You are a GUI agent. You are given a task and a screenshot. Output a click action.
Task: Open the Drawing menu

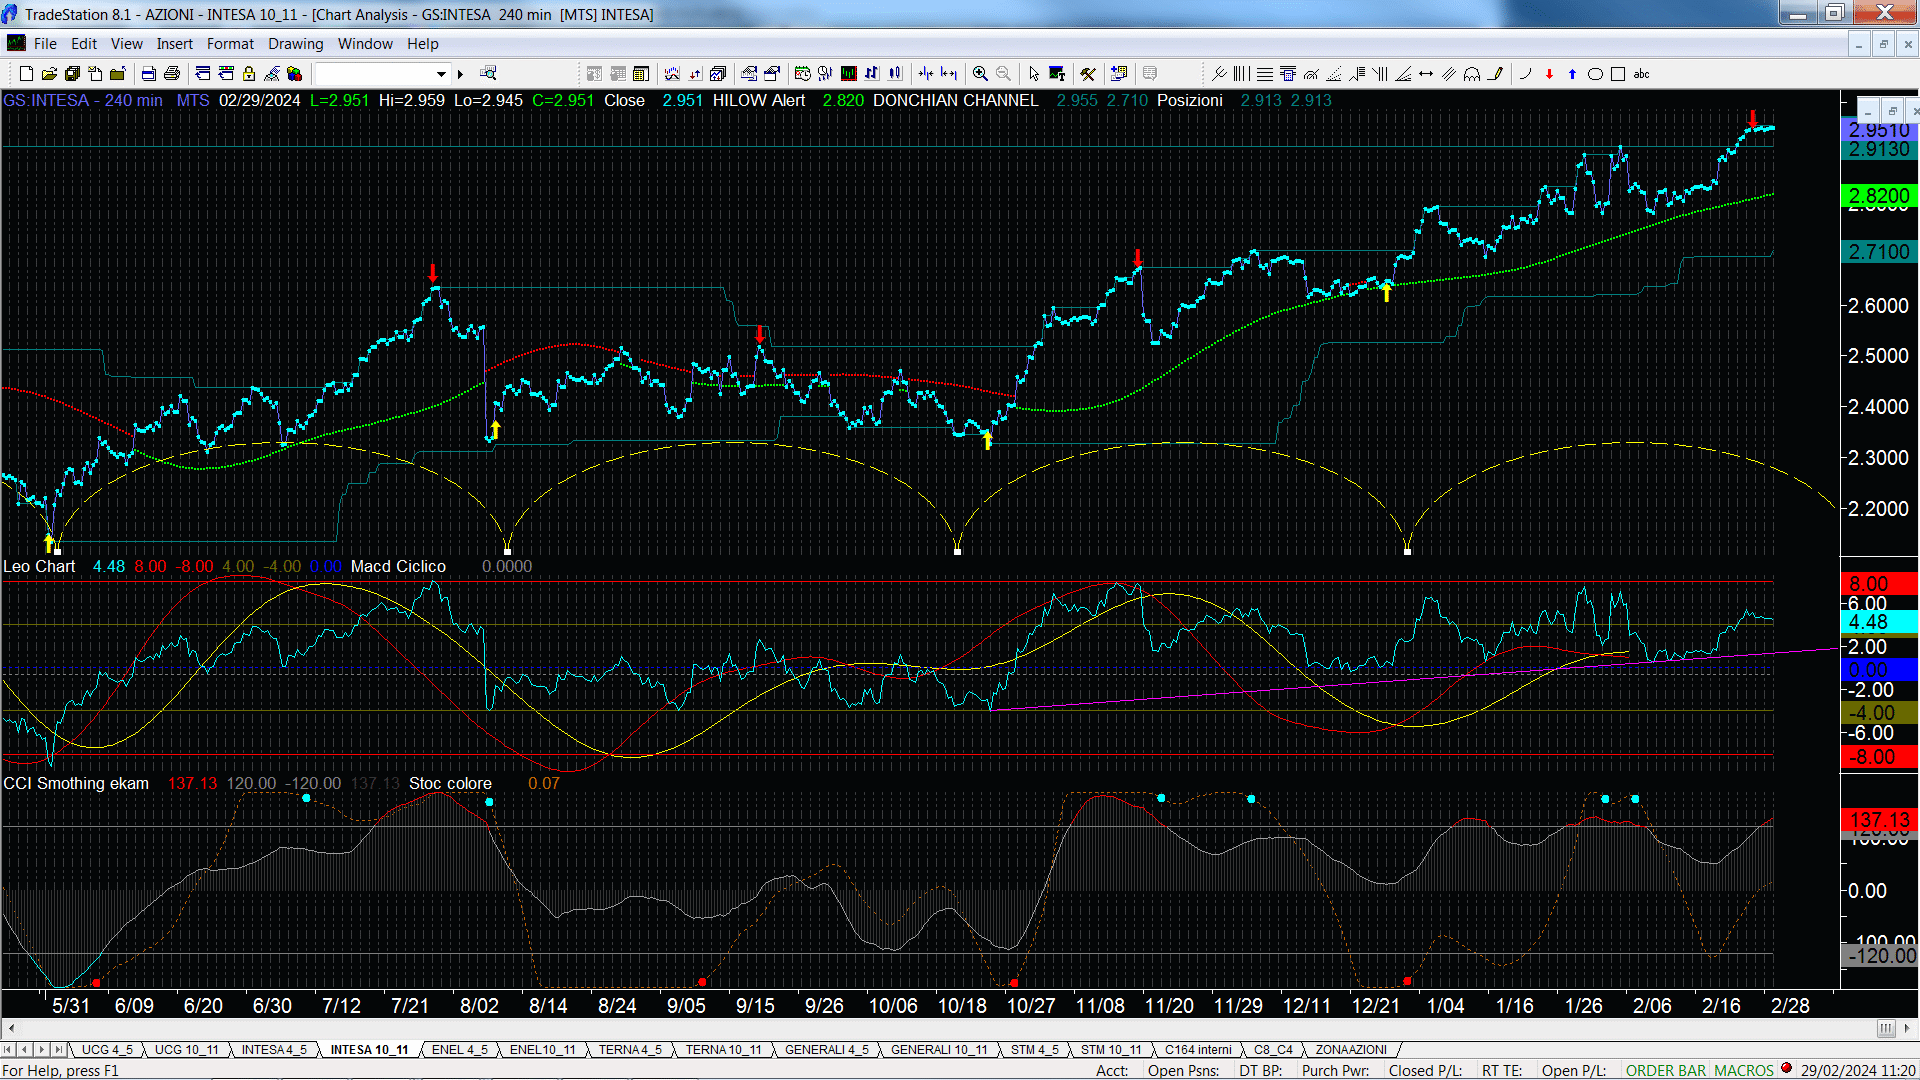(296, 44)
